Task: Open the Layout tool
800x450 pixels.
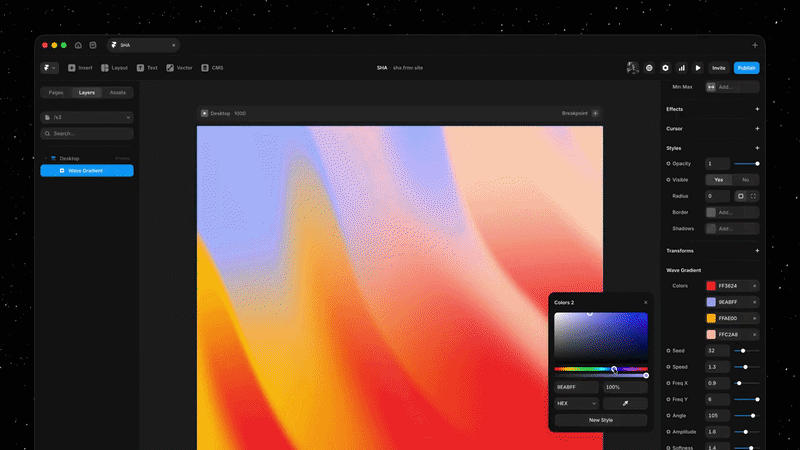Action: (x=114, y=68)
